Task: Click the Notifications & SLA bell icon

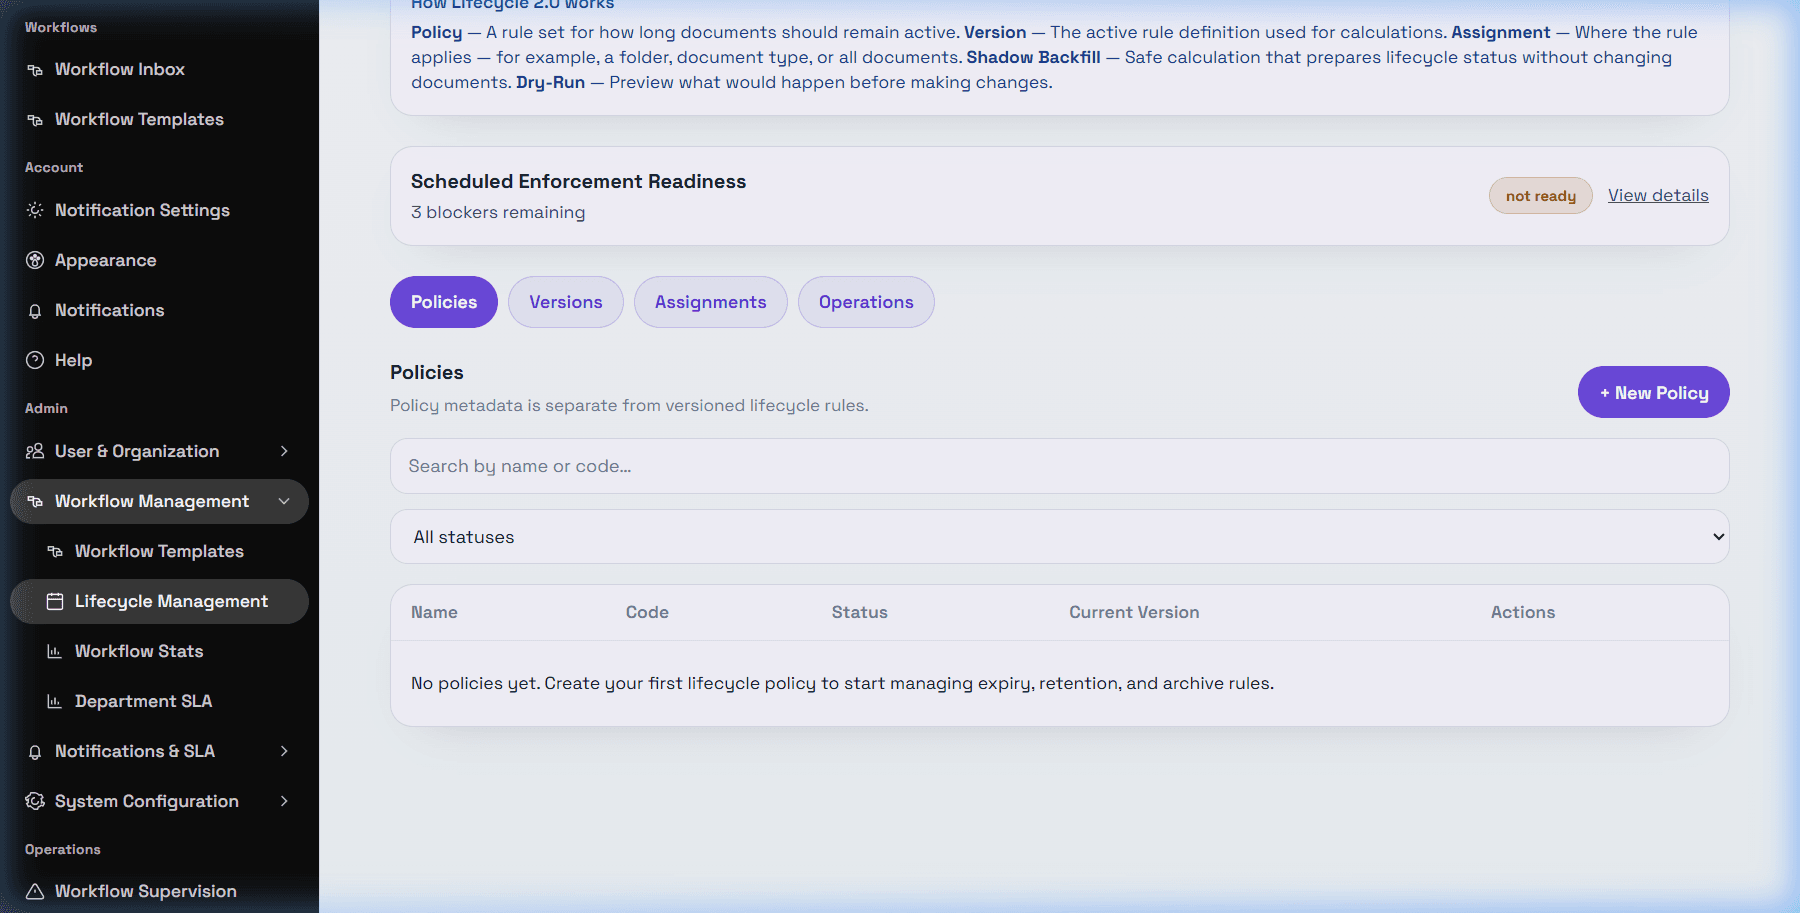Action: [35, 752]
